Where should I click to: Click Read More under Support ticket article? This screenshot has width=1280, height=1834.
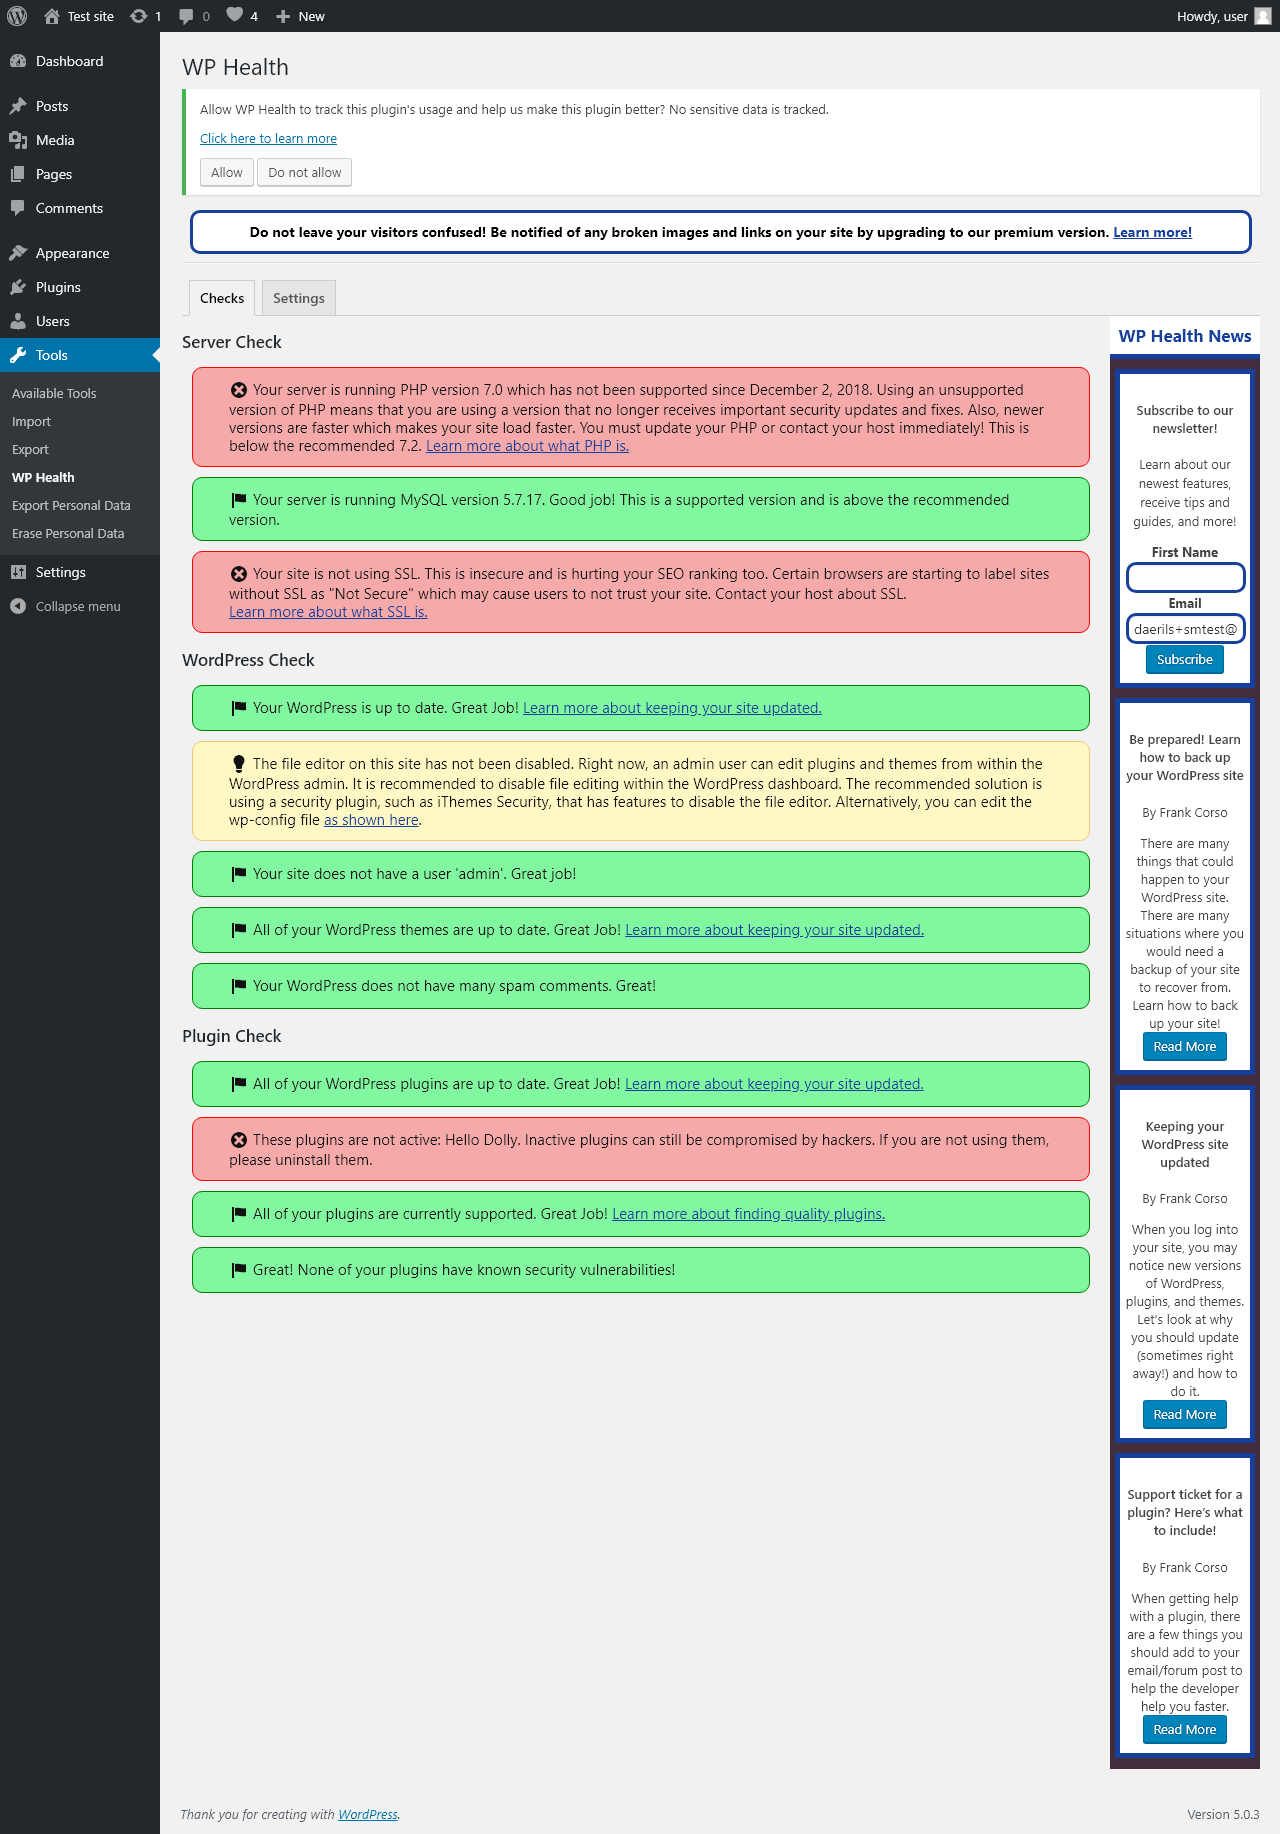[1185, 1729]
